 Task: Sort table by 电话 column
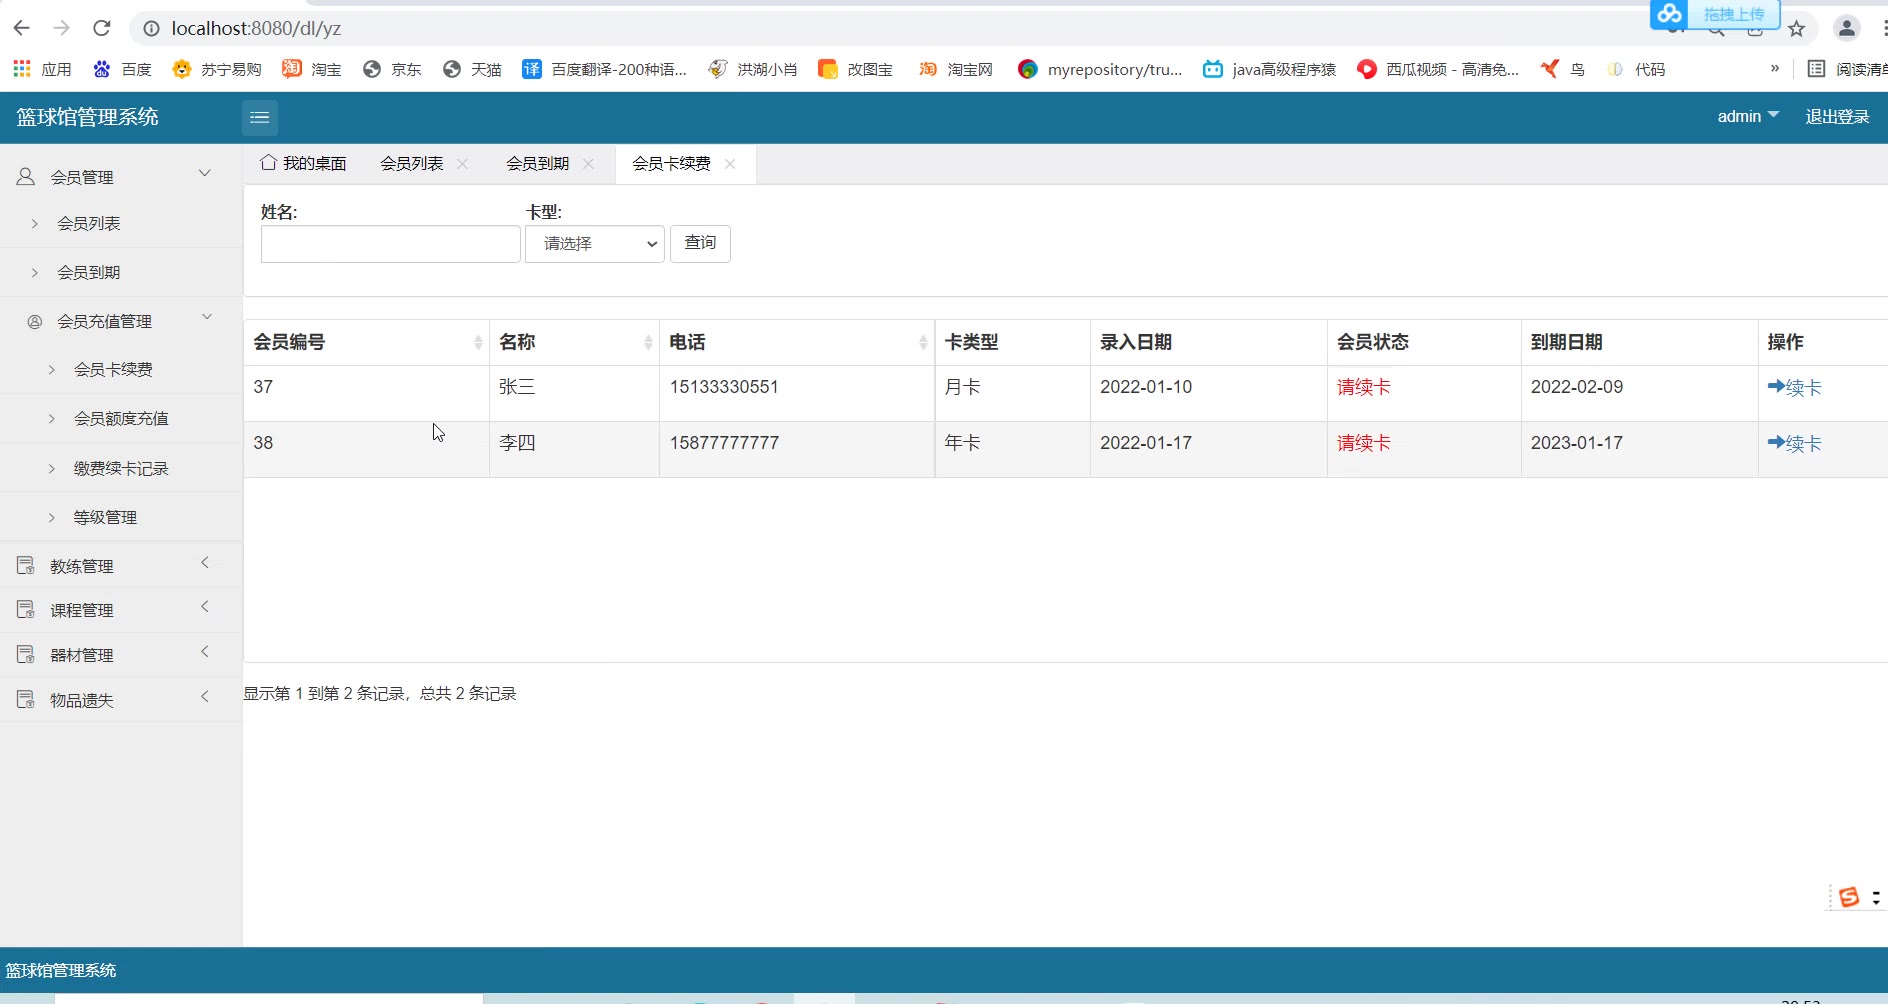tap(922, 343)
